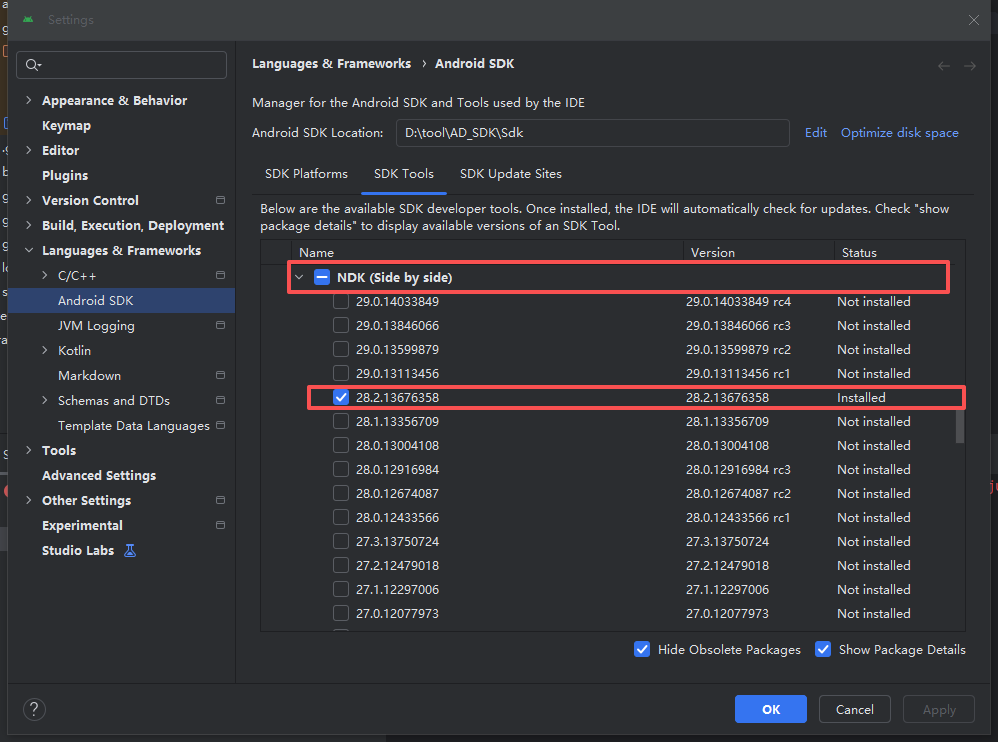Open Plugins settings
Image resolution: width=998 pixels, height=742 pixels.
point(65,175)
